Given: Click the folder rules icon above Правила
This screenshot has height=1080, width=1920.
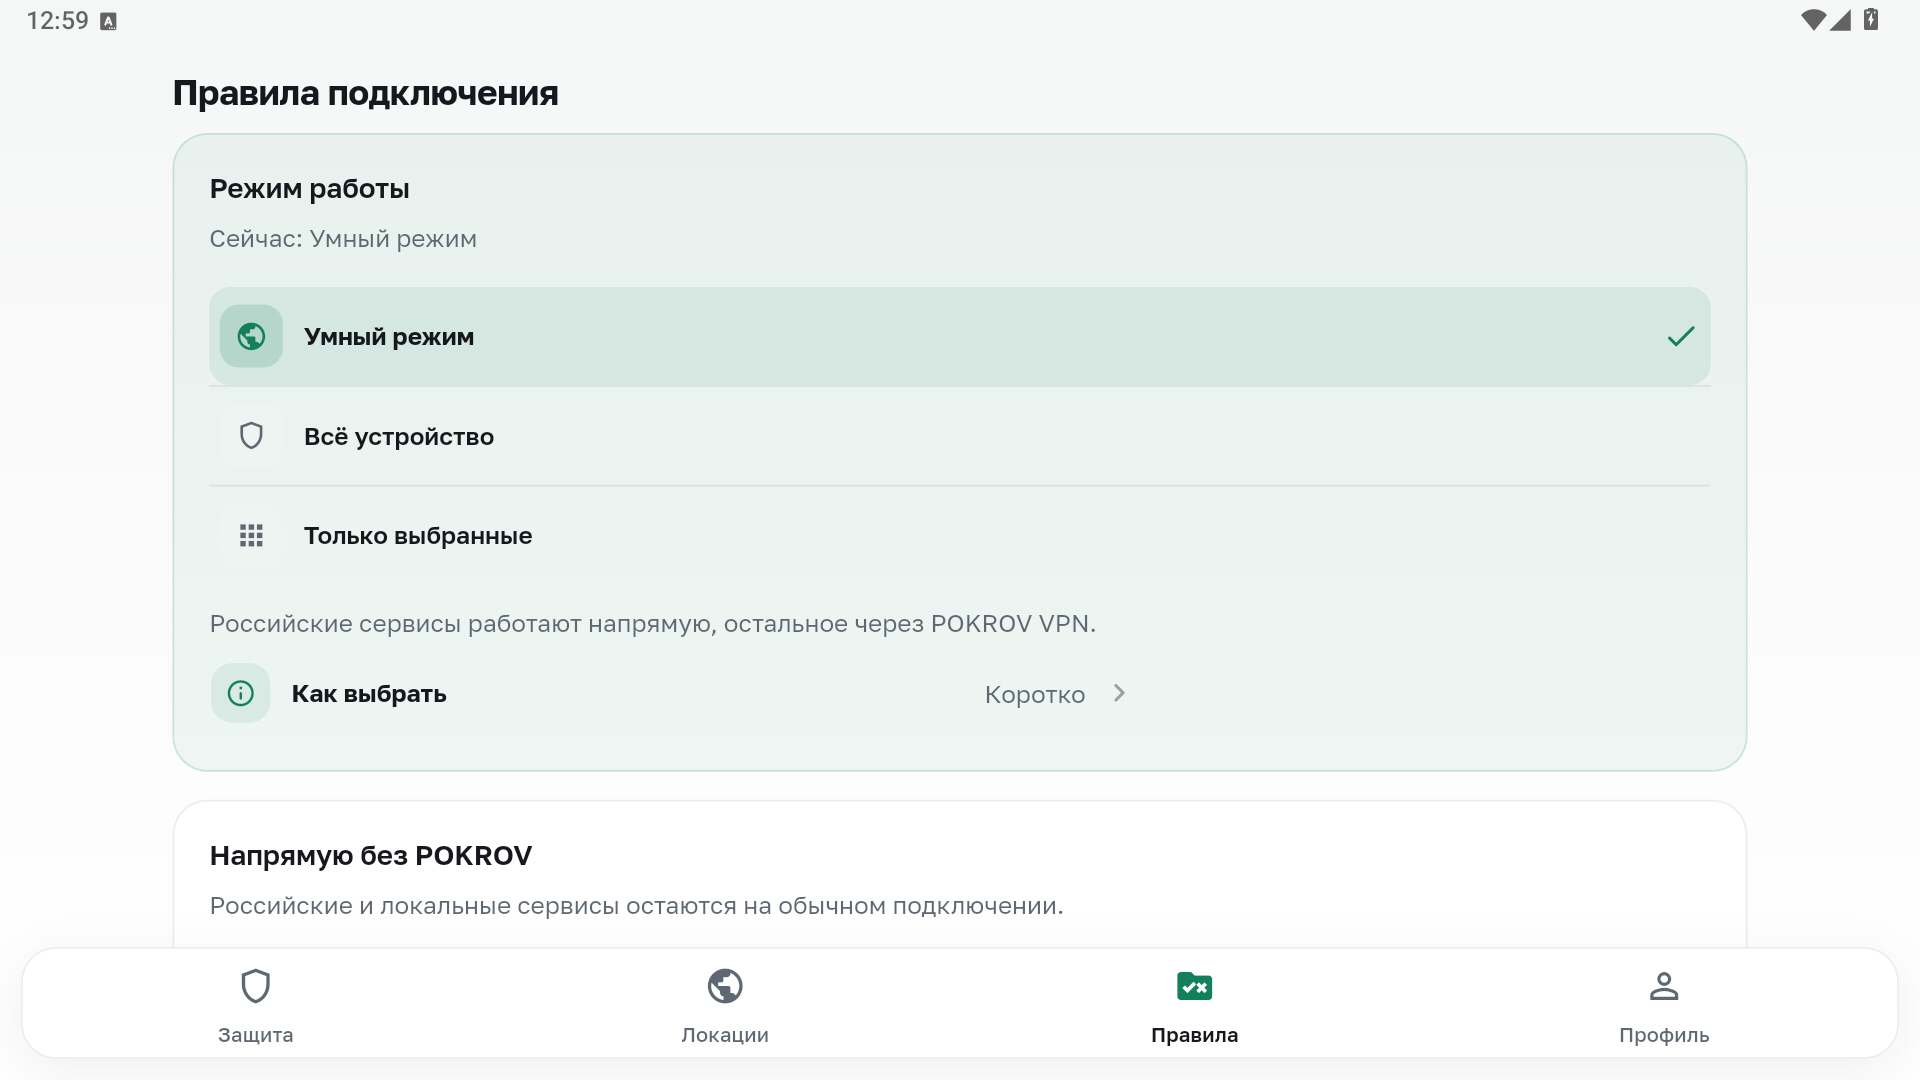Looking at the screenshot, I should point(1195,986).
